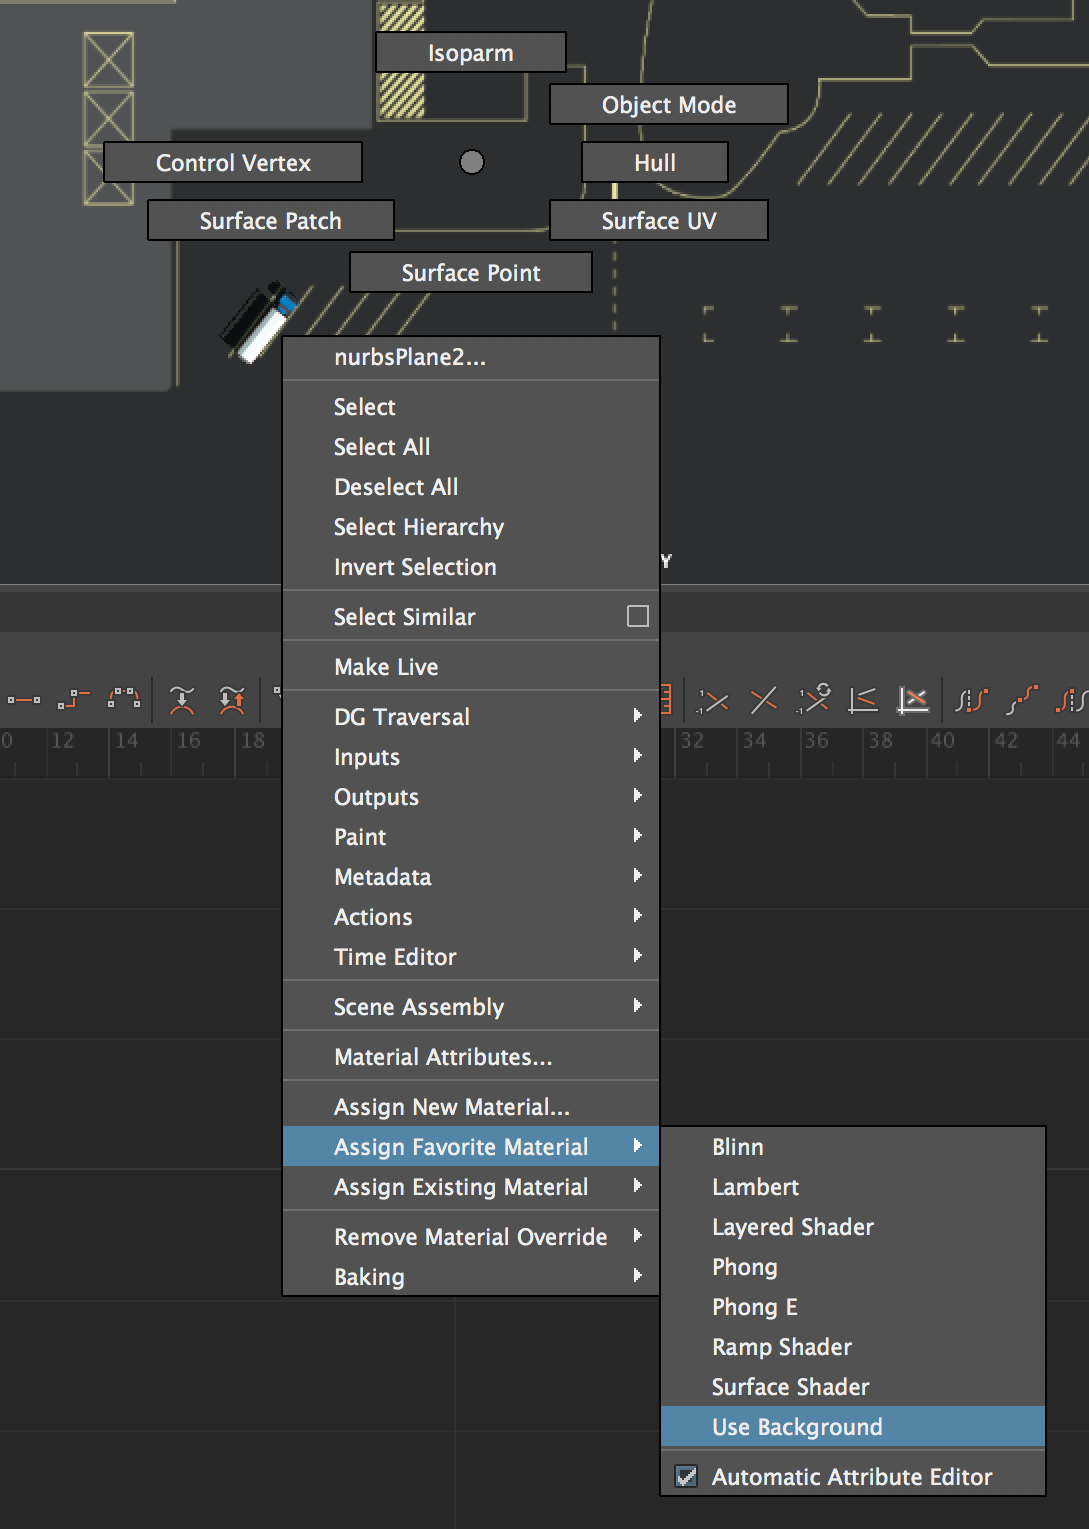
Task: Check the Automatic Attribute Editor checkbox
Action: click(687, 1476)
